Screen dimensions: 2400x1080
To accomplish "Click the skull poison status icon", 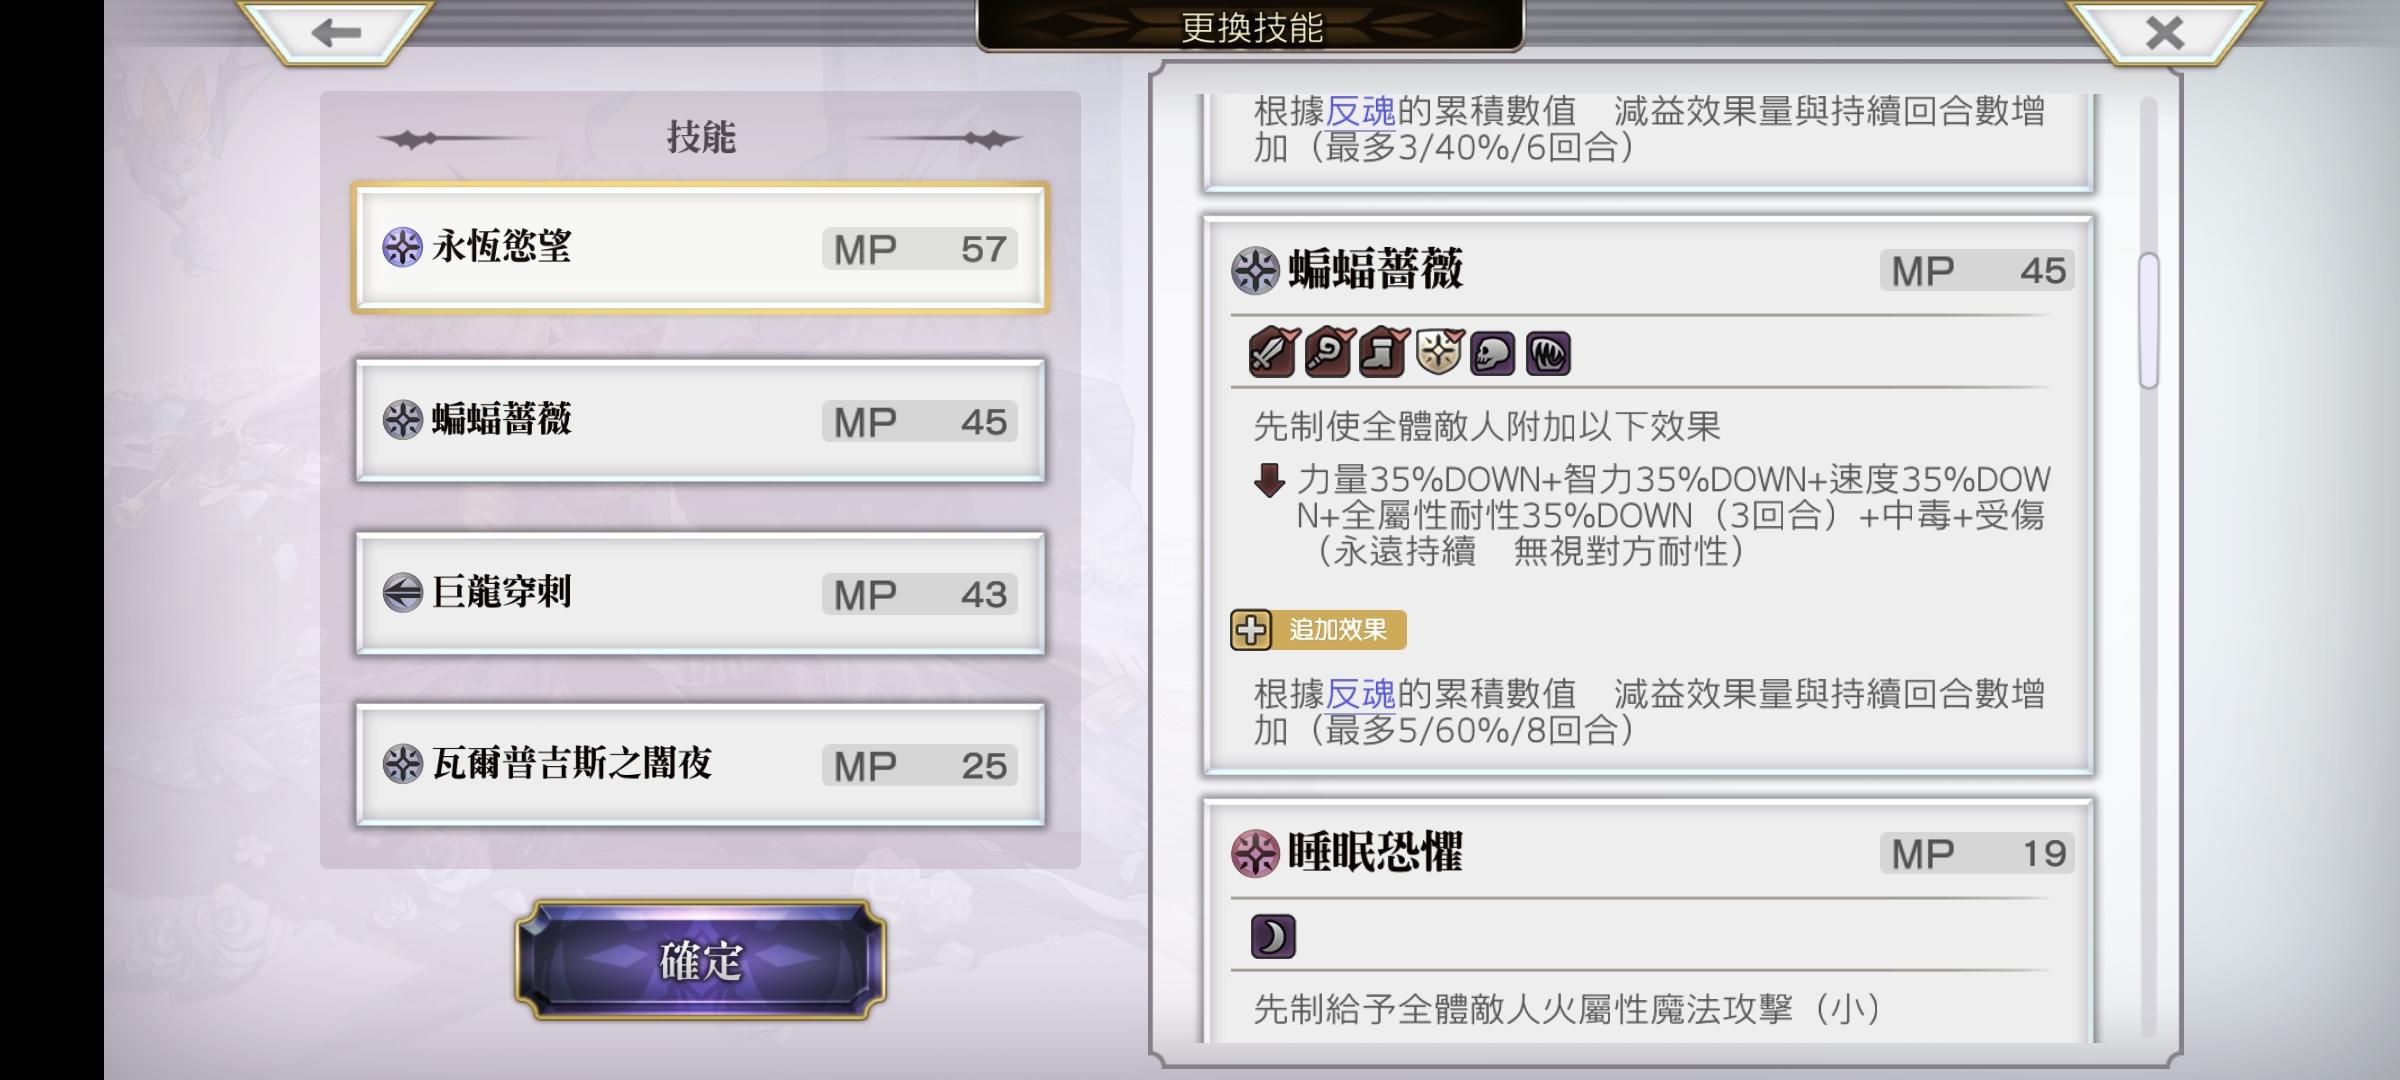I will (x=1493, y=353).
